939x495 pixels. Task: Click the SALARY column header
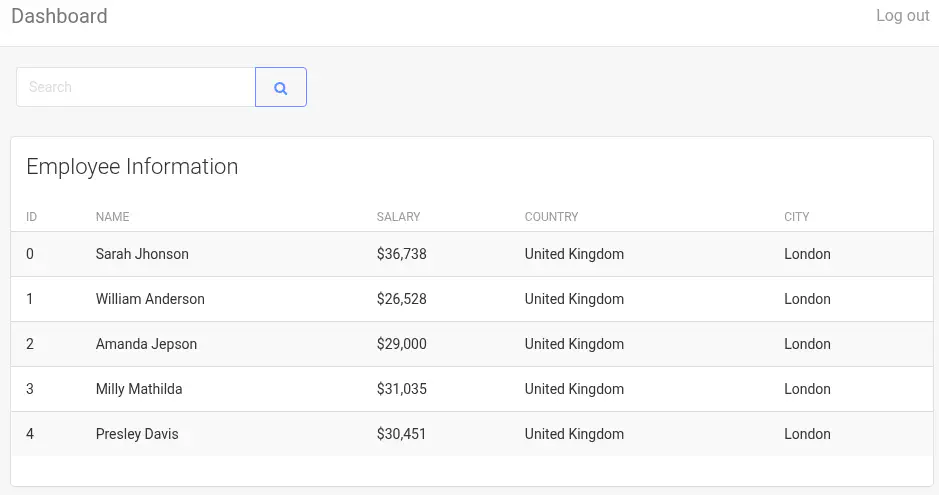398,217
